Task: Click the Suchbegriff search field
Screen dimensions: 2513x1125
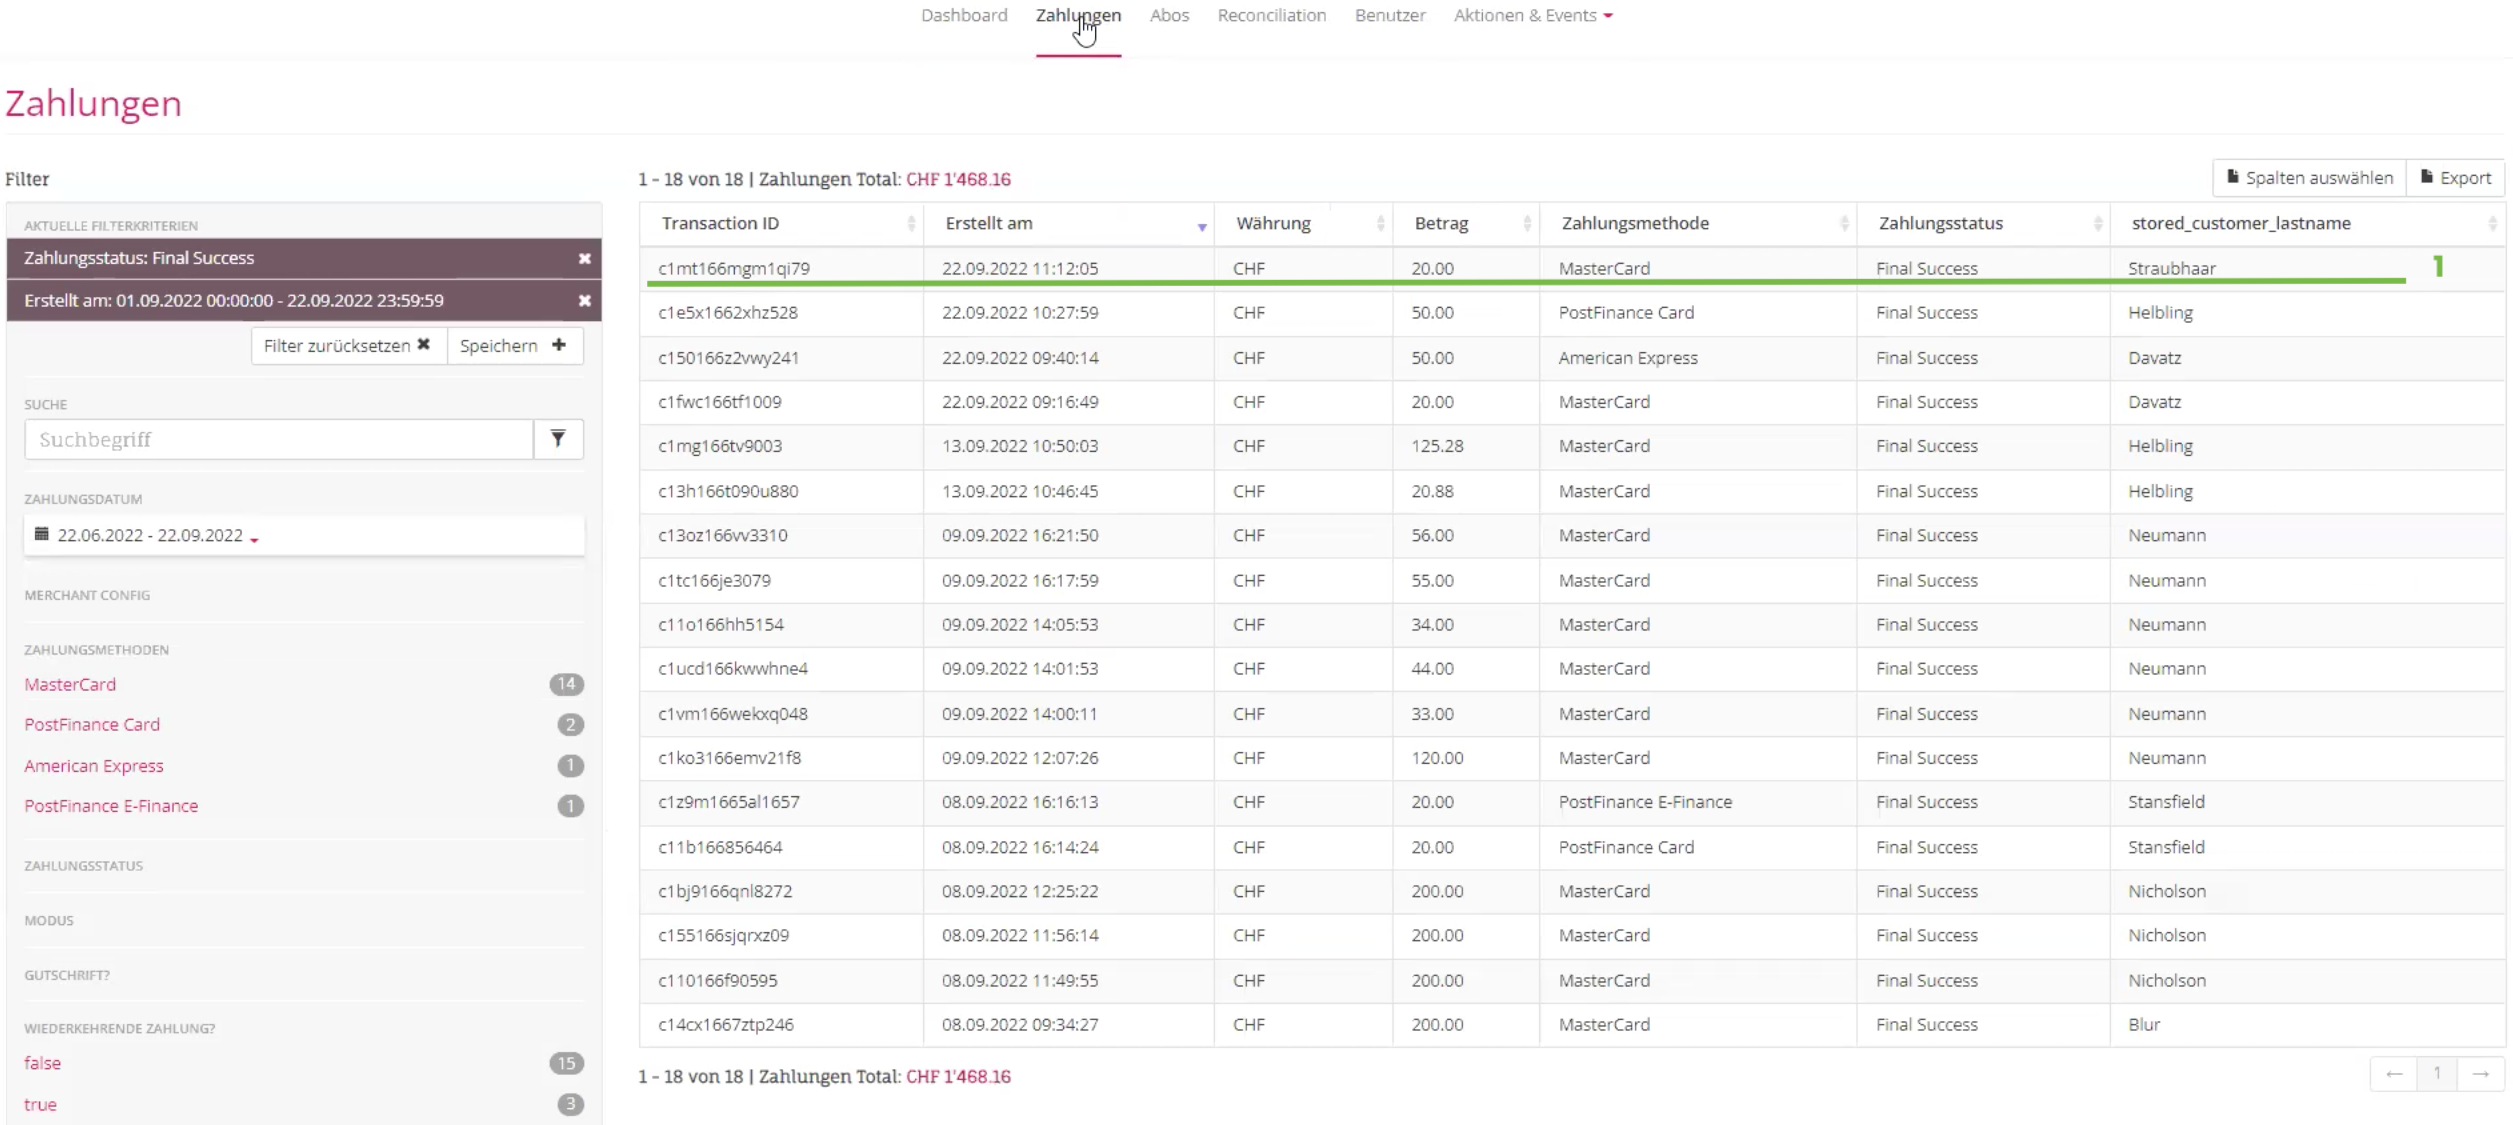Action: point(279,440)
